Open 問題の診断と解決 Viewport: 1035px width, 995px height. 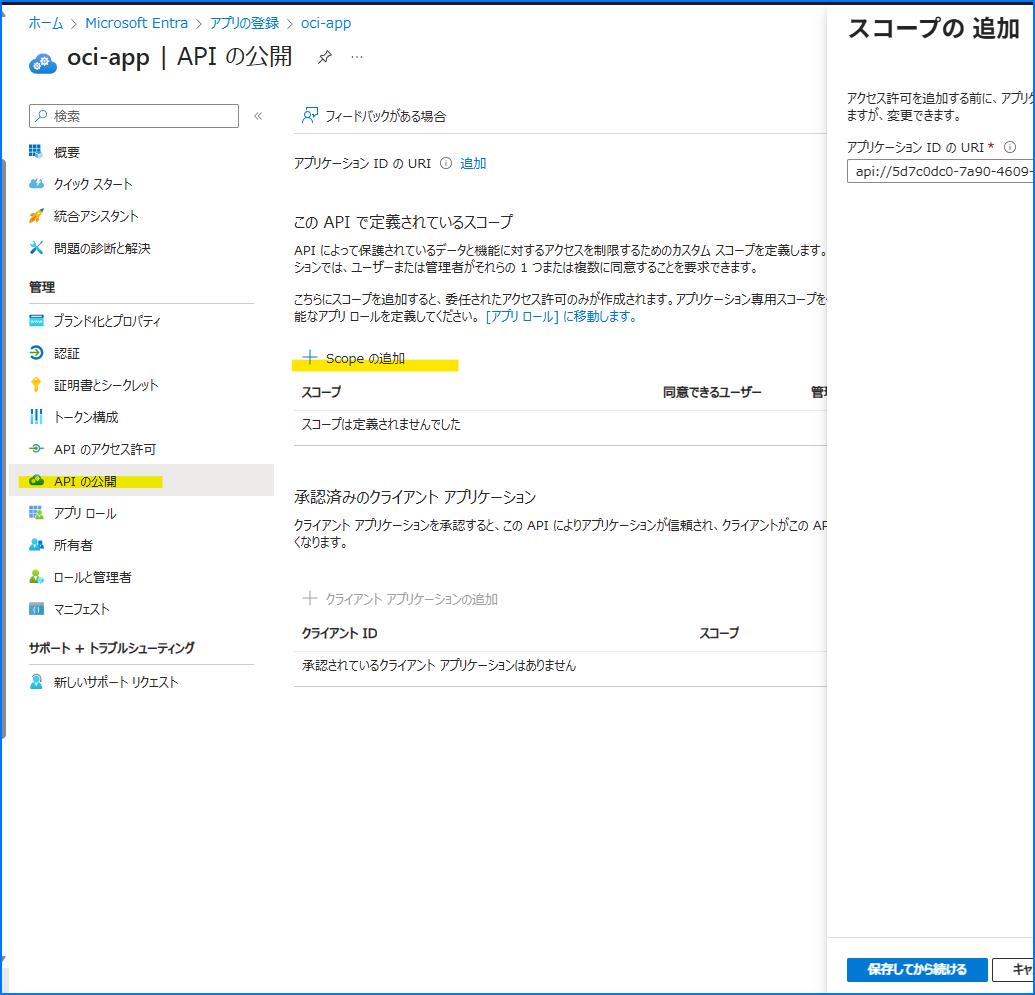(x=102, y=248)
